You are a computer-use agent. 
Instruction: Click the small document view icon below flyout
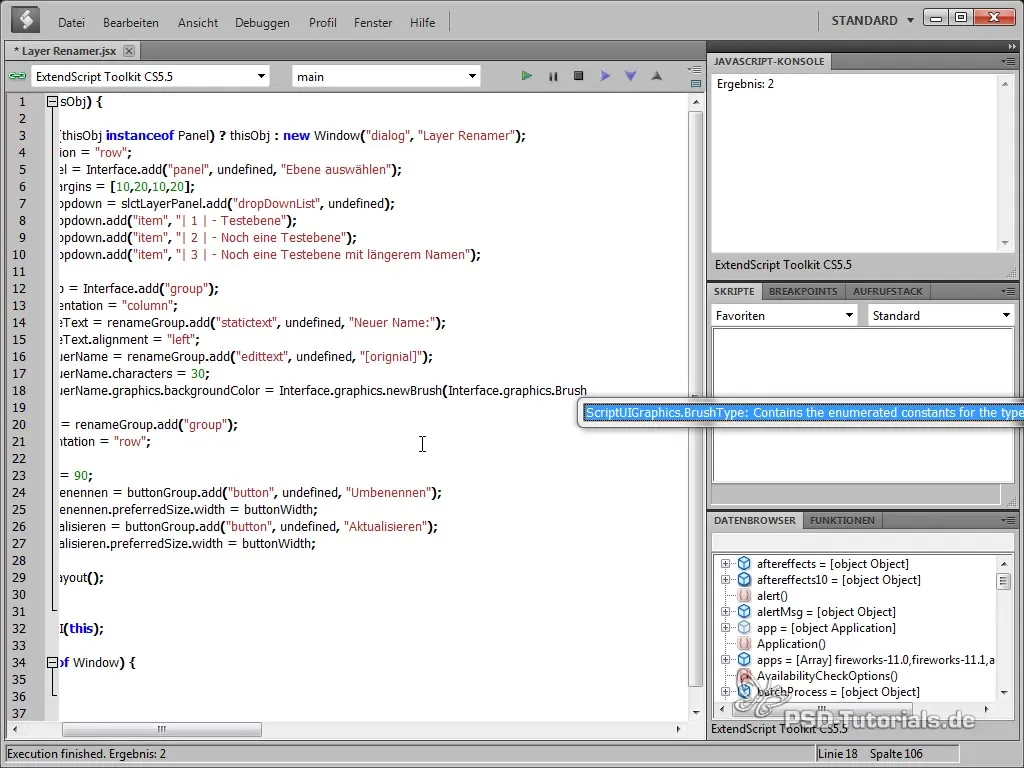coord(696,84)
